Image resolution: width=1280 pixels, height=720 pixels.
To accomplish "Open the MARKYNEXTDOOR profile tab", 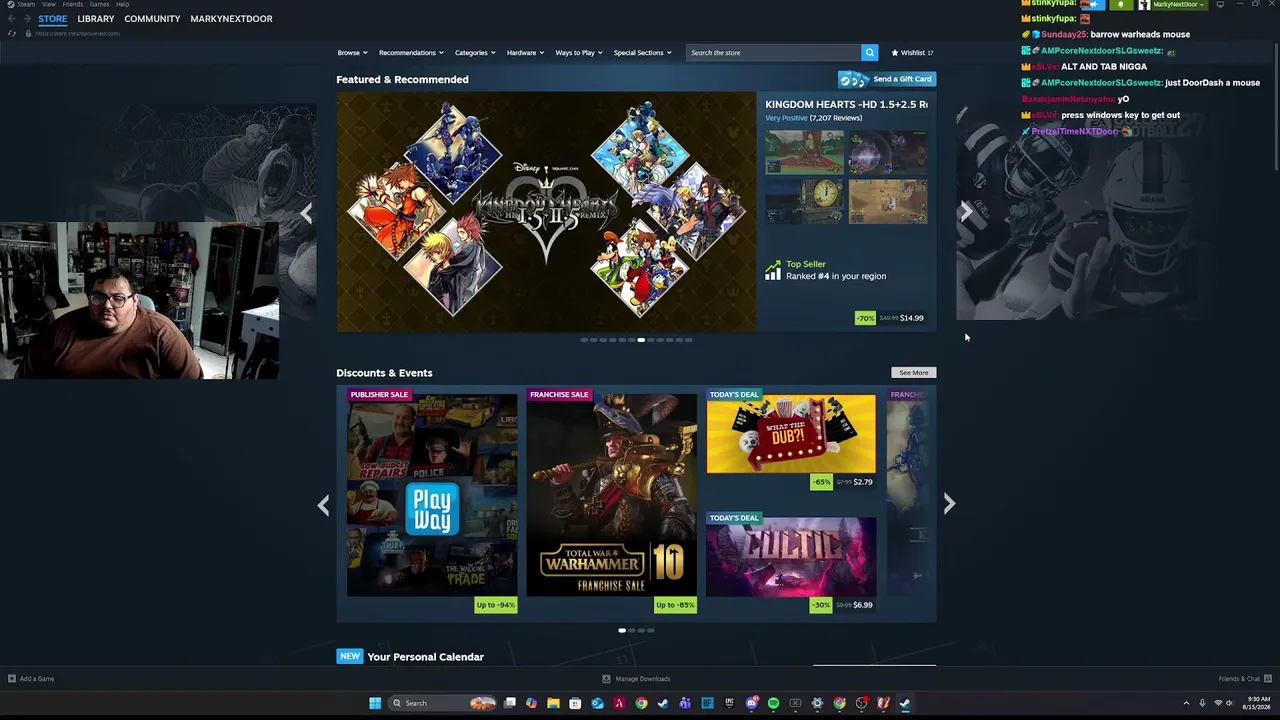I will pyautogui.click(x=231, y=19).
